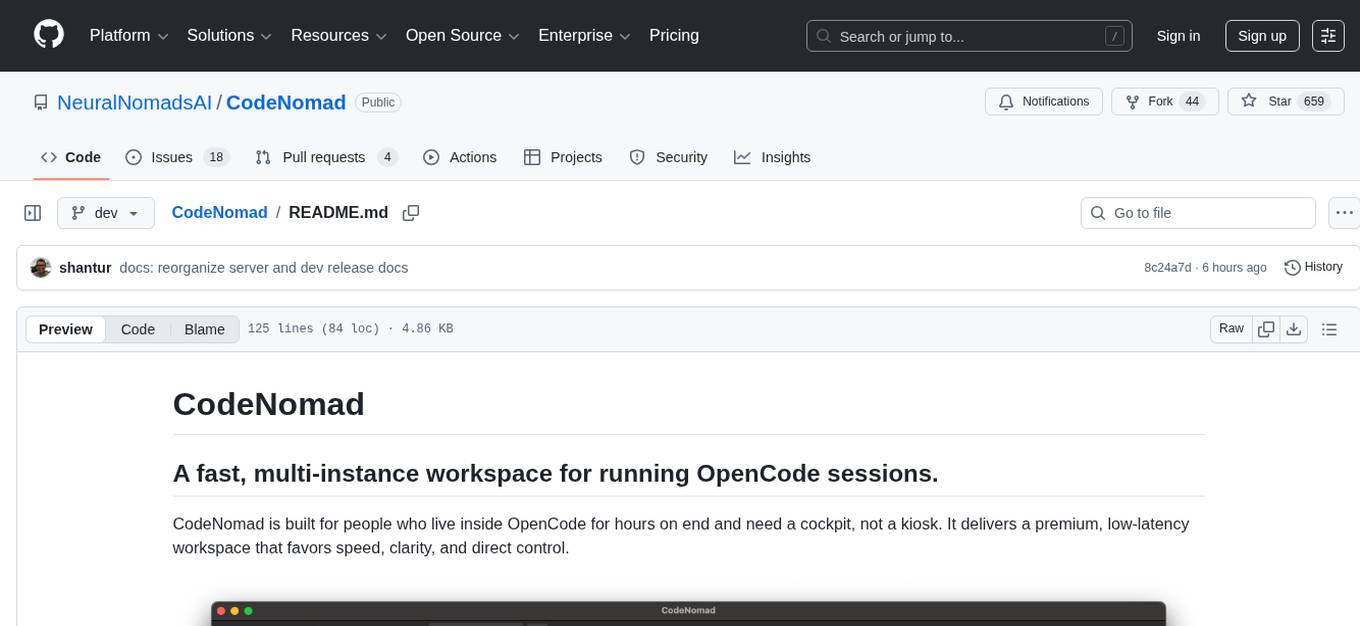Download the raw README file

coord(1293,329)
